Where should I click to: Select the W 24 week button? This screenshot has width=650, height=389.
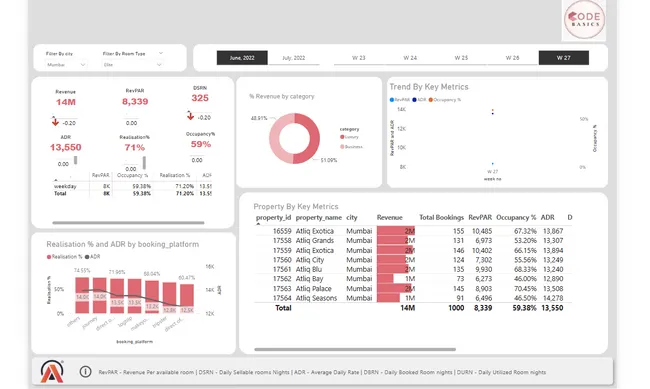point(410,58)
